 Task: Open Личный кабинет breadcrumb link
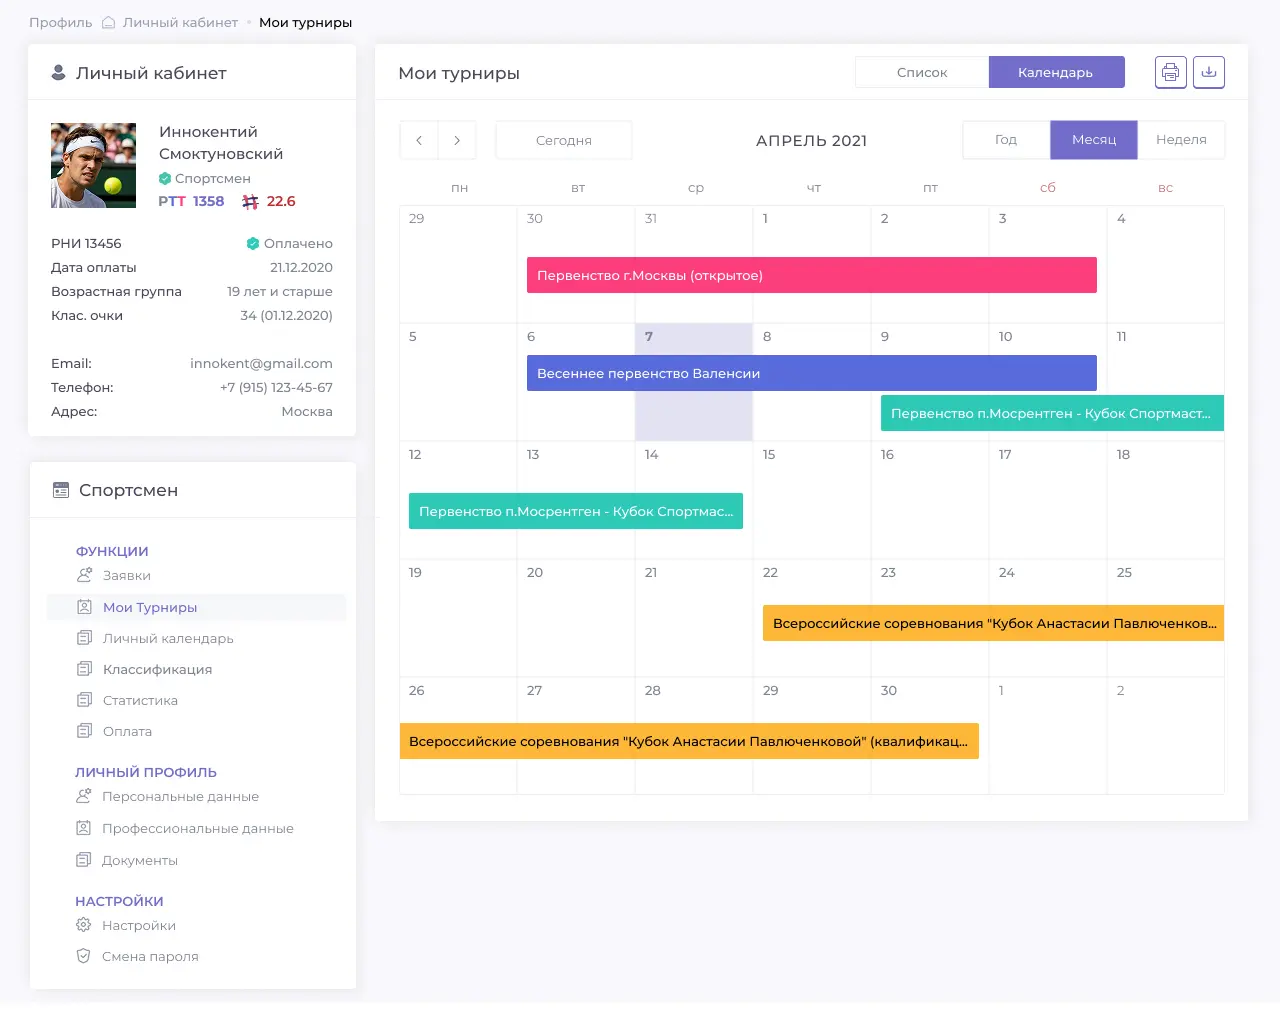[x=181, y=22]
